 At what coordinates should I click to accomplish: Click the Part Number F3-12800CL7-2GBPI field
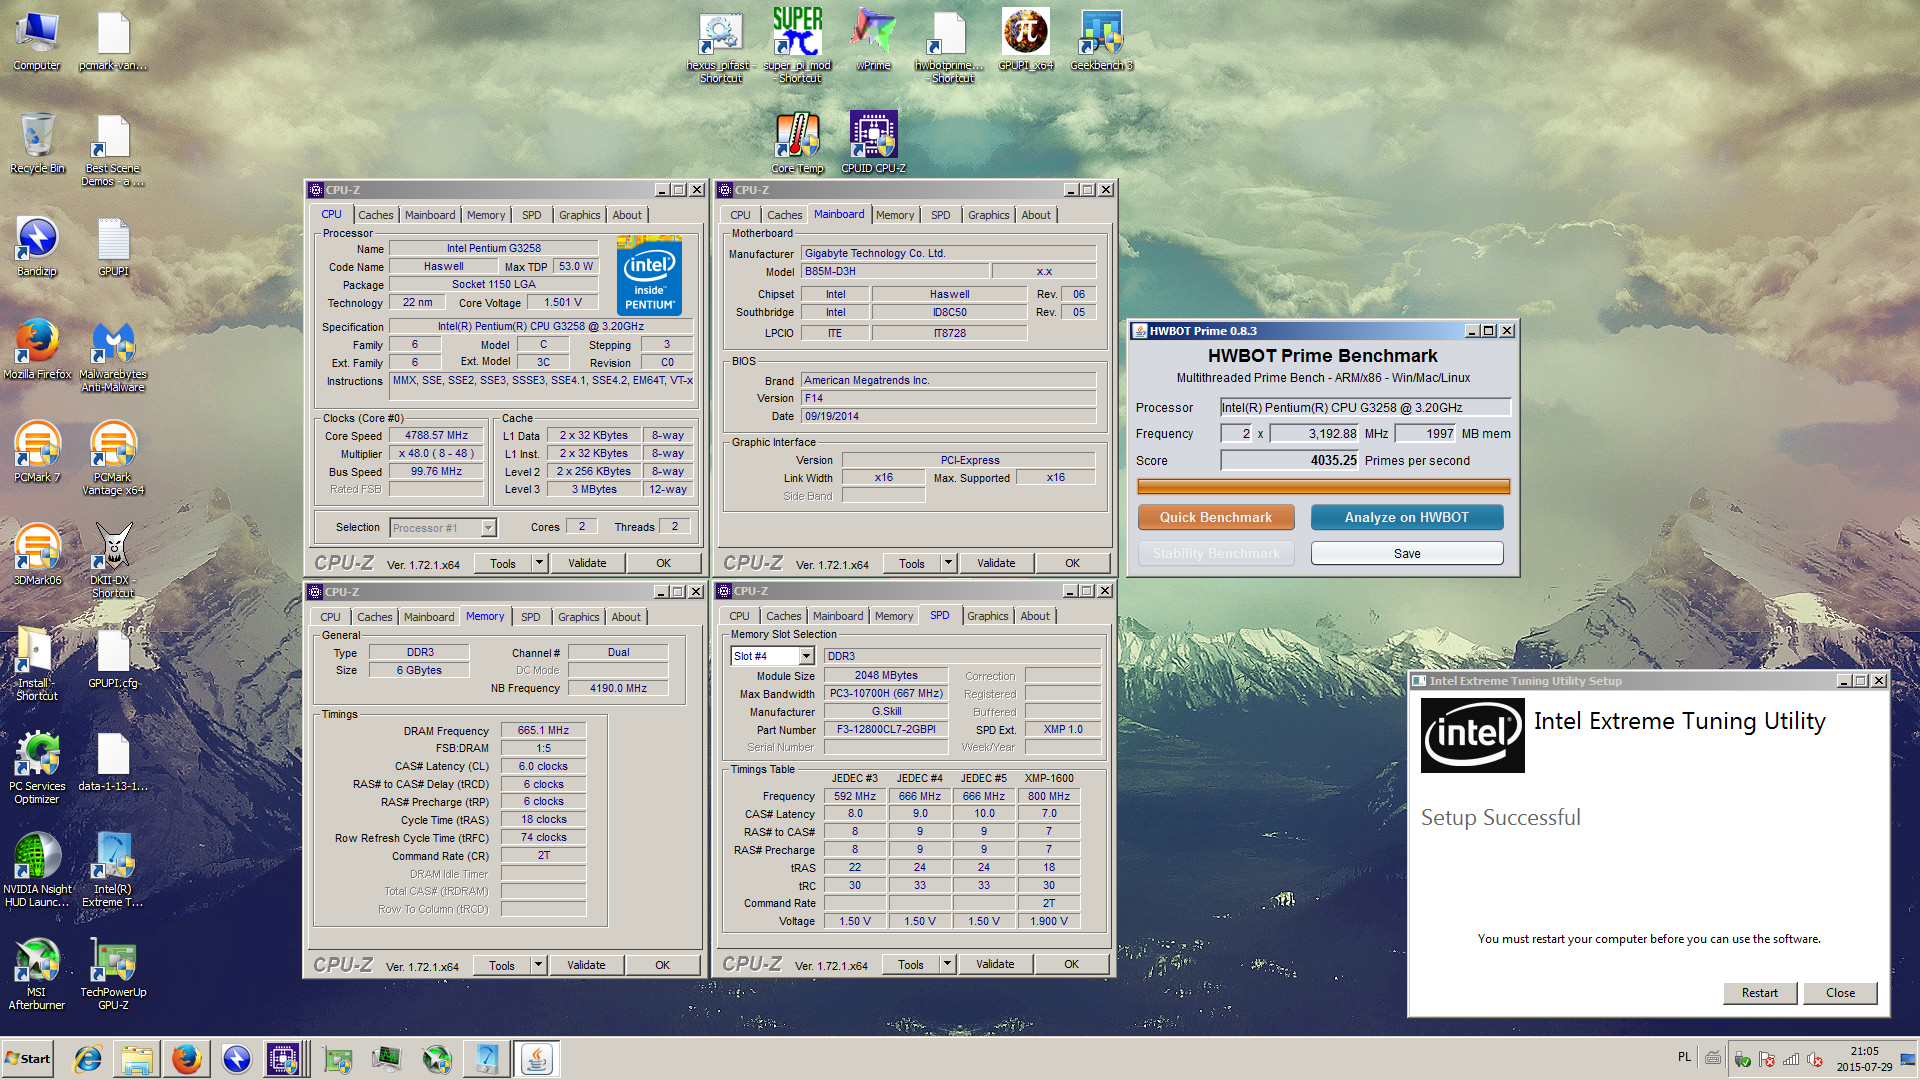pyautogui.click(x=886, y=730)
